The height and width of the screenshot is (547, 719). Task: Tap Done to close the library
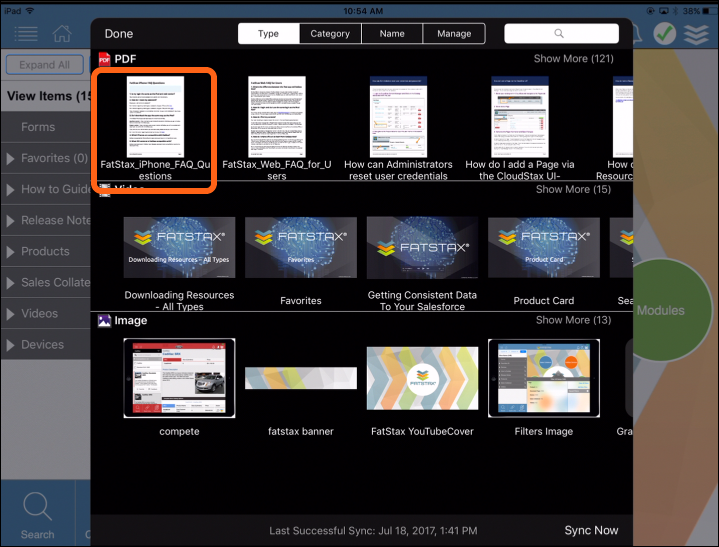(119, 33)
